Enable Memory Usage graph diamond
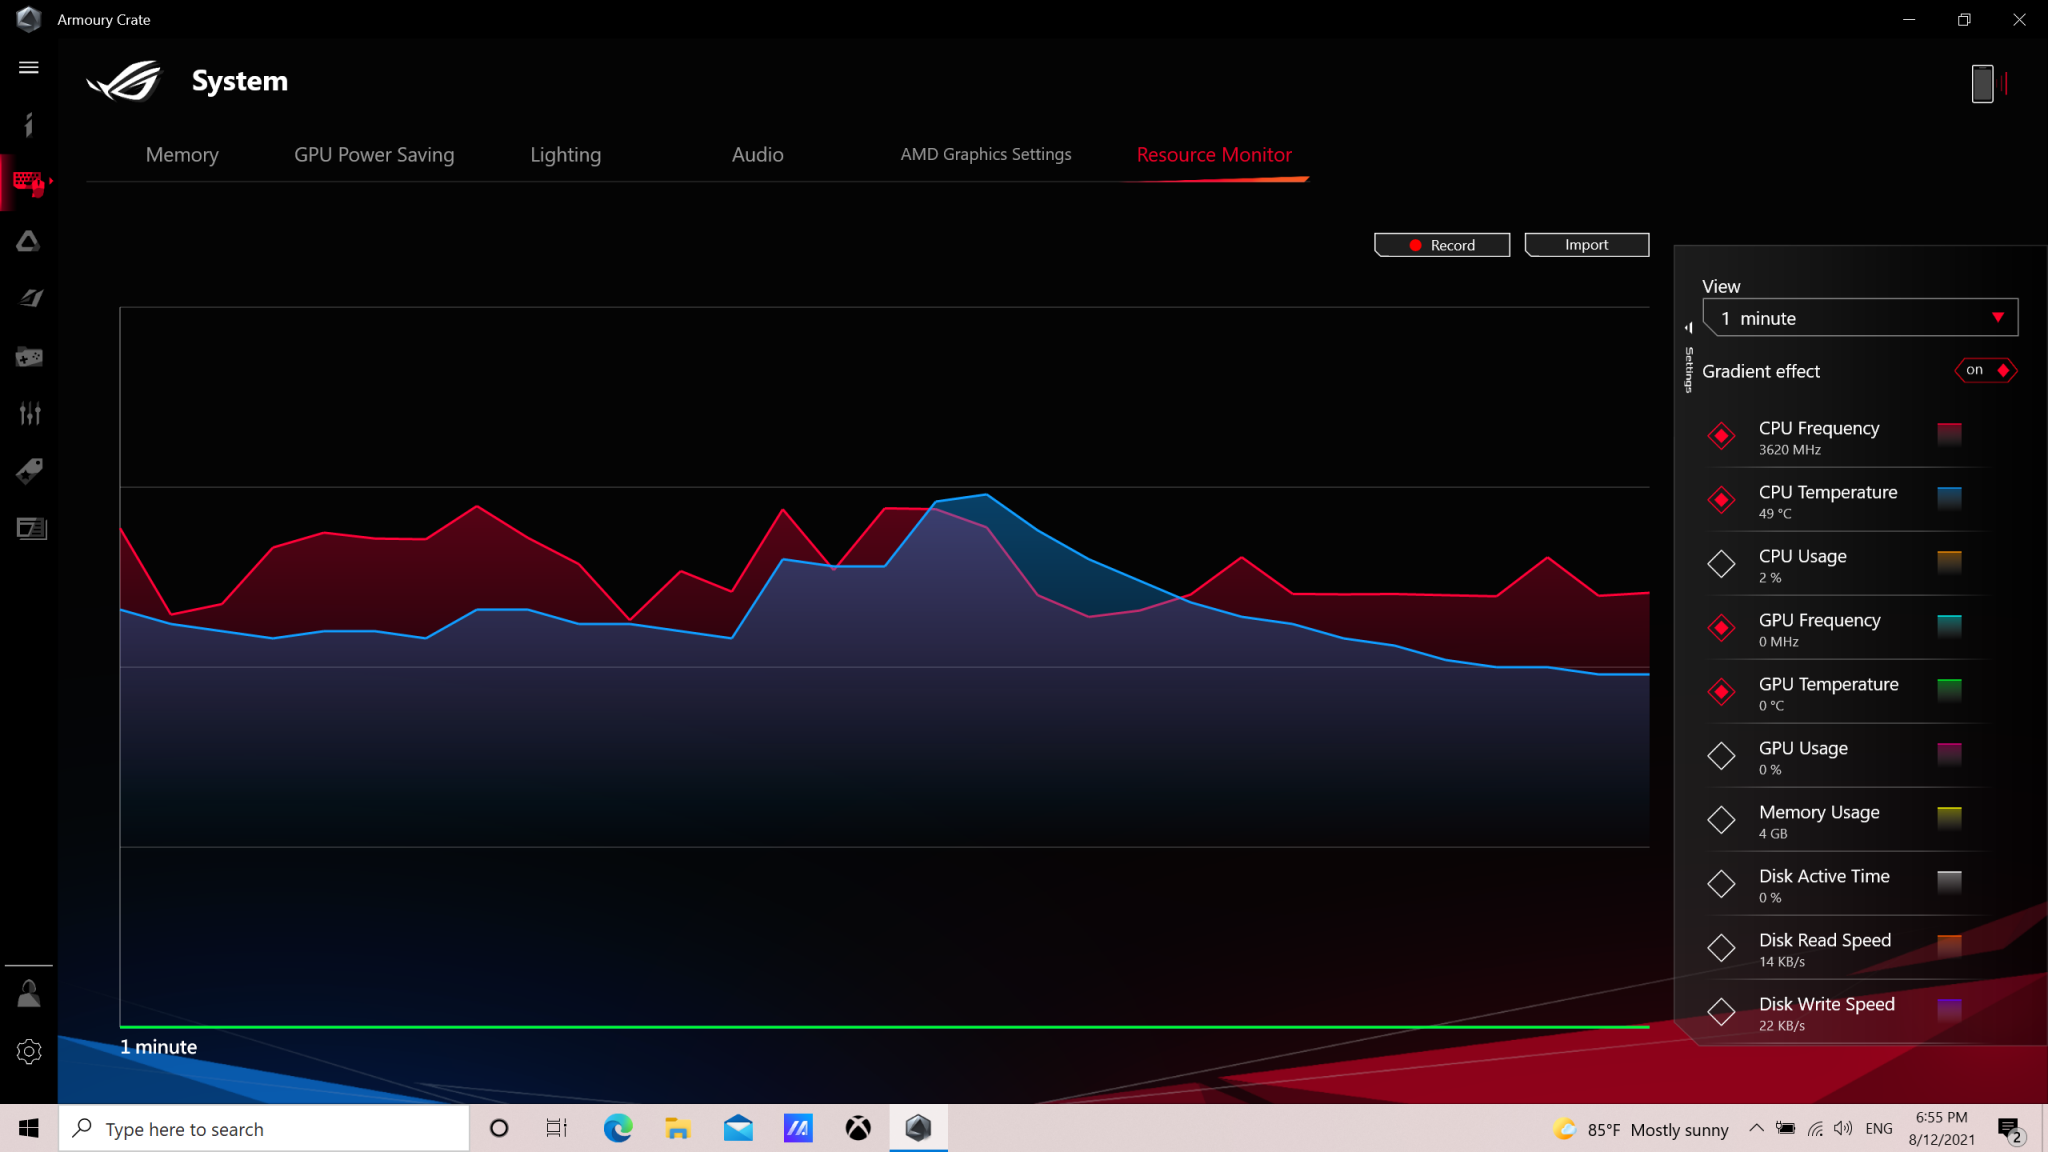 pyautogui.click(x=1721, y=819)
